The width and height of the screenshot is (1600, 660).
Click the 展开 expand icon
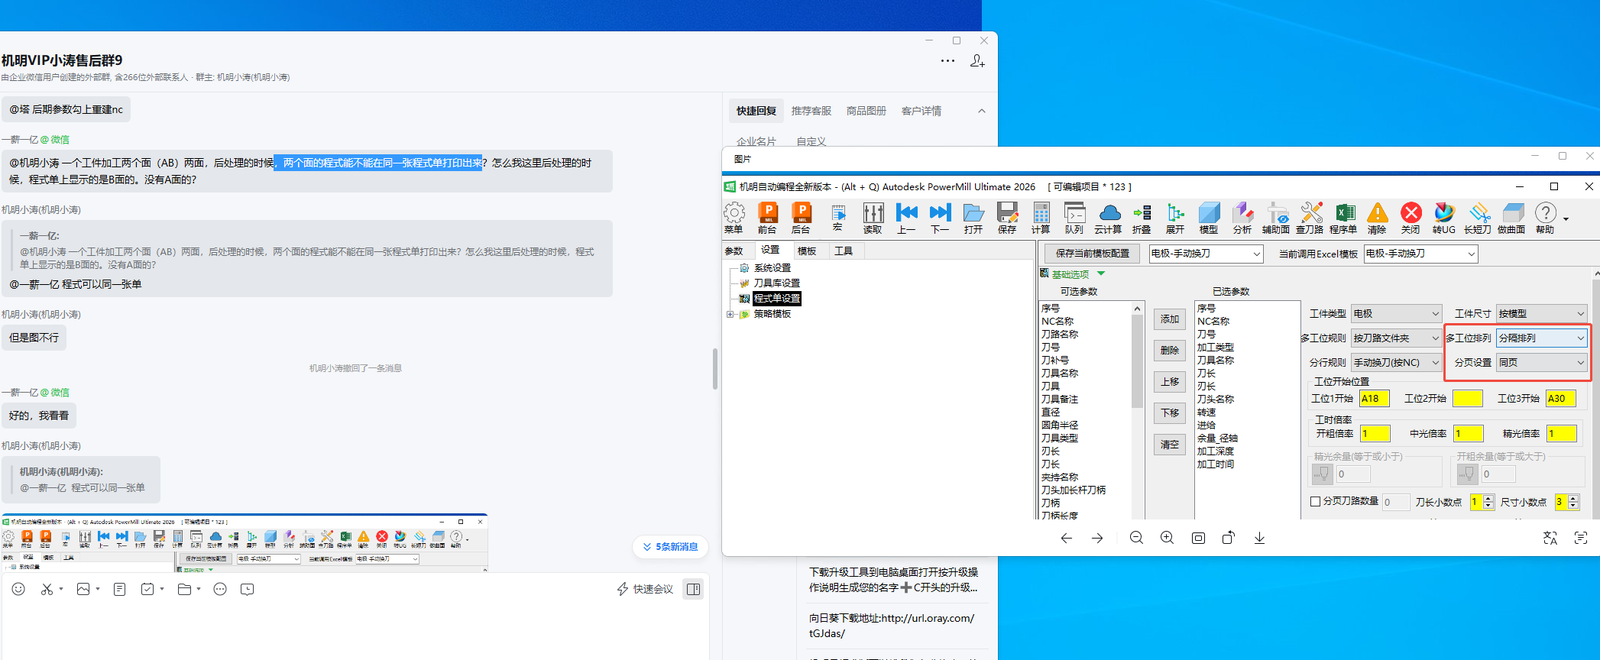(x=1175, y=217)
